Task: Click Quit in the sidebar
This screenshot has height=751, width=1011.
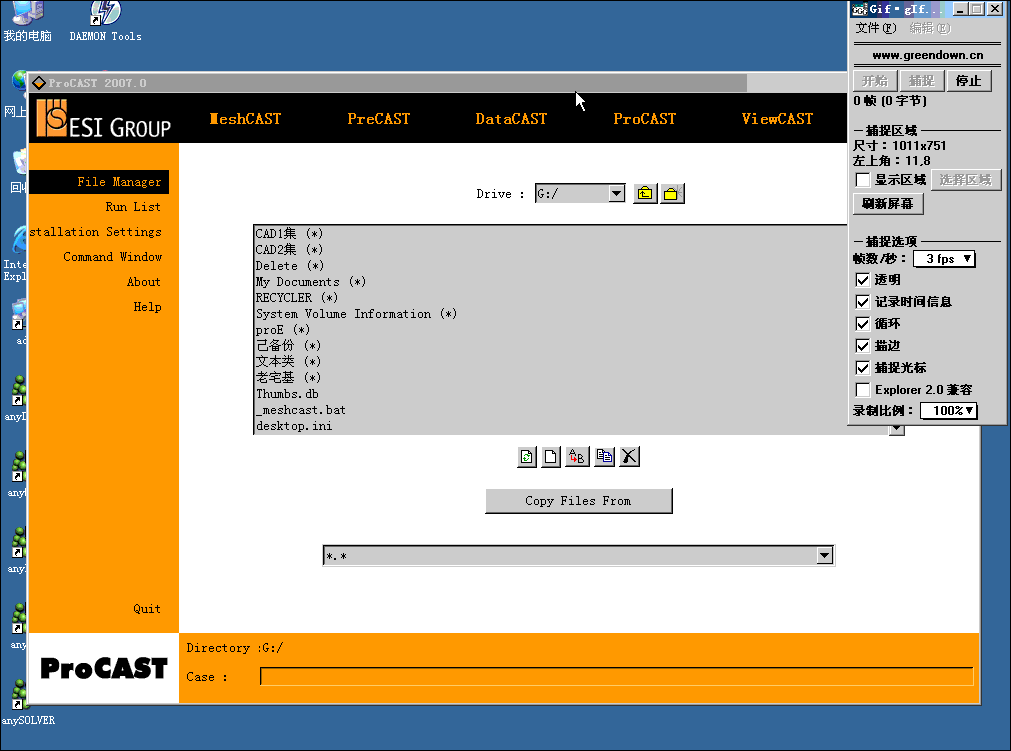Action: (x=146, y=609)
